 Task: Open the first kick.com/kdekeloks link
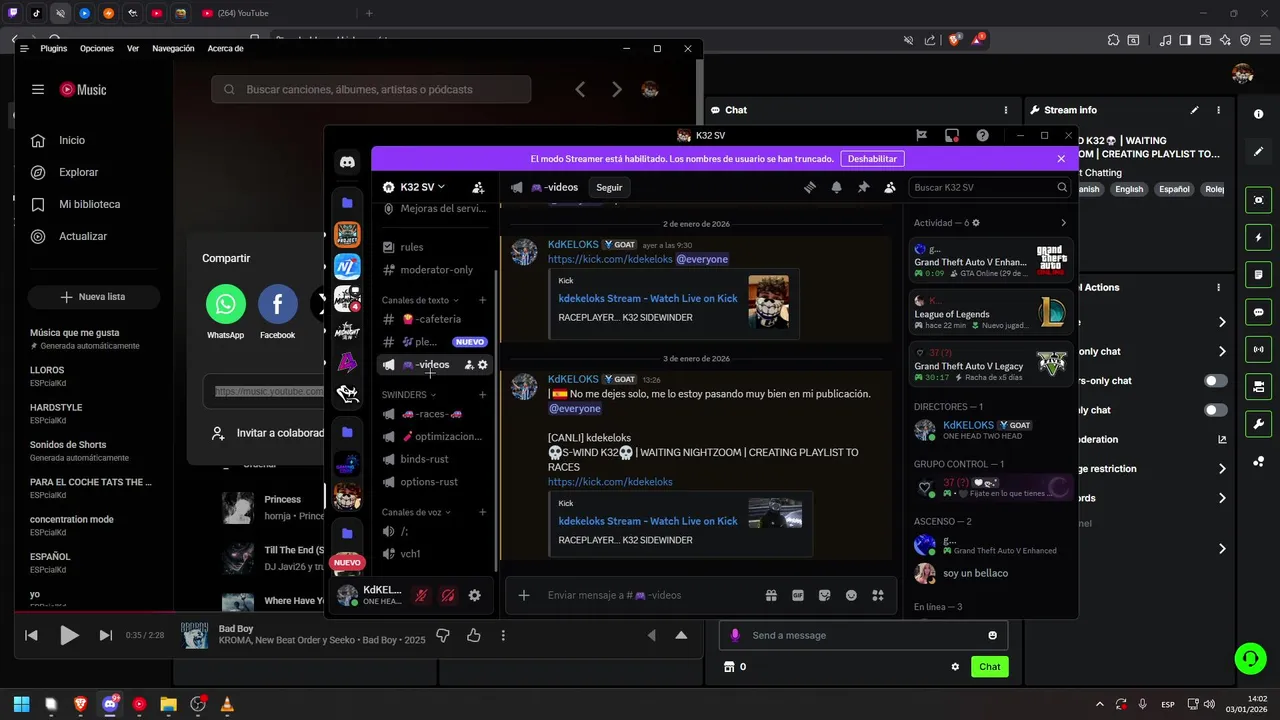pos(610,259)
